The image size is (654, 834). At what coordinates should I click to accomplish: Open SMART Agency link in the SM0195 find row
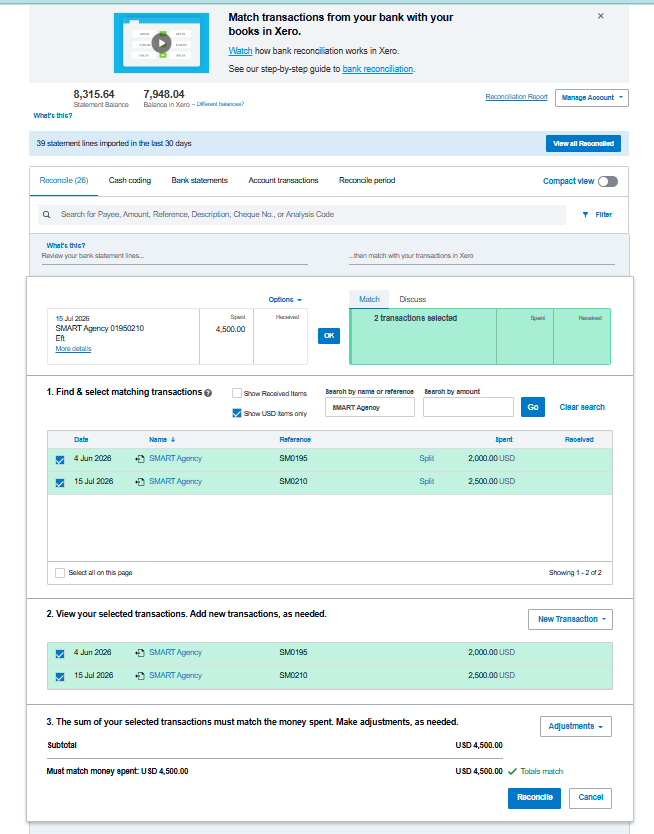175,458
